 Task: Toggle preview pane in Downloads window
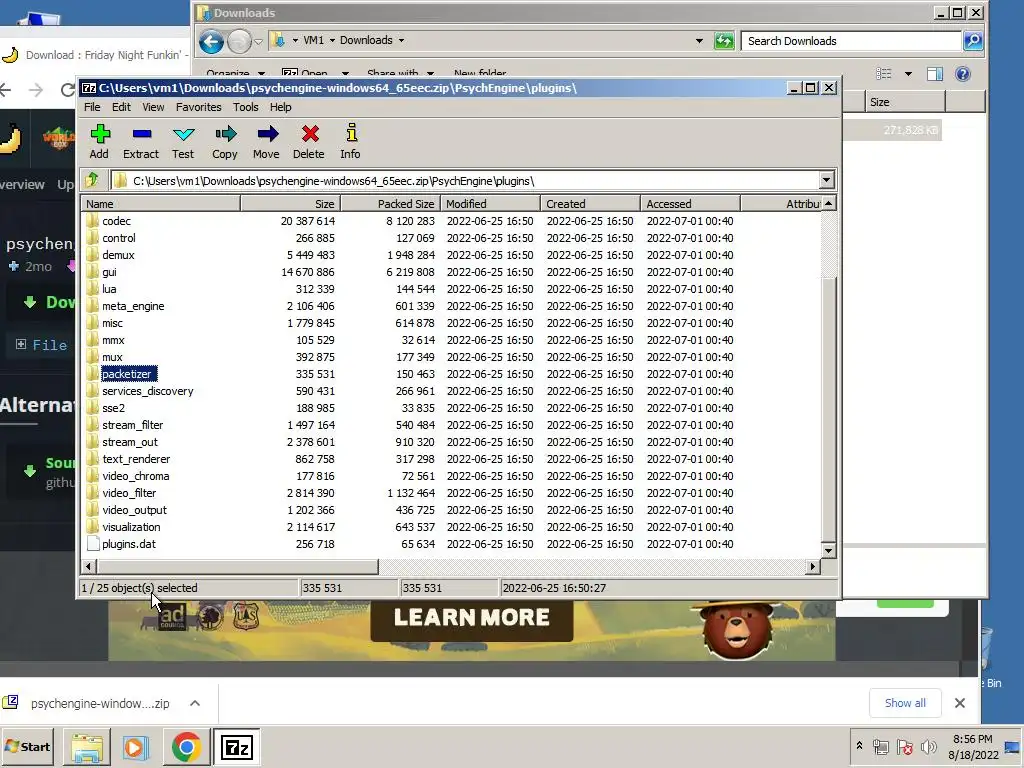[935, 74]
